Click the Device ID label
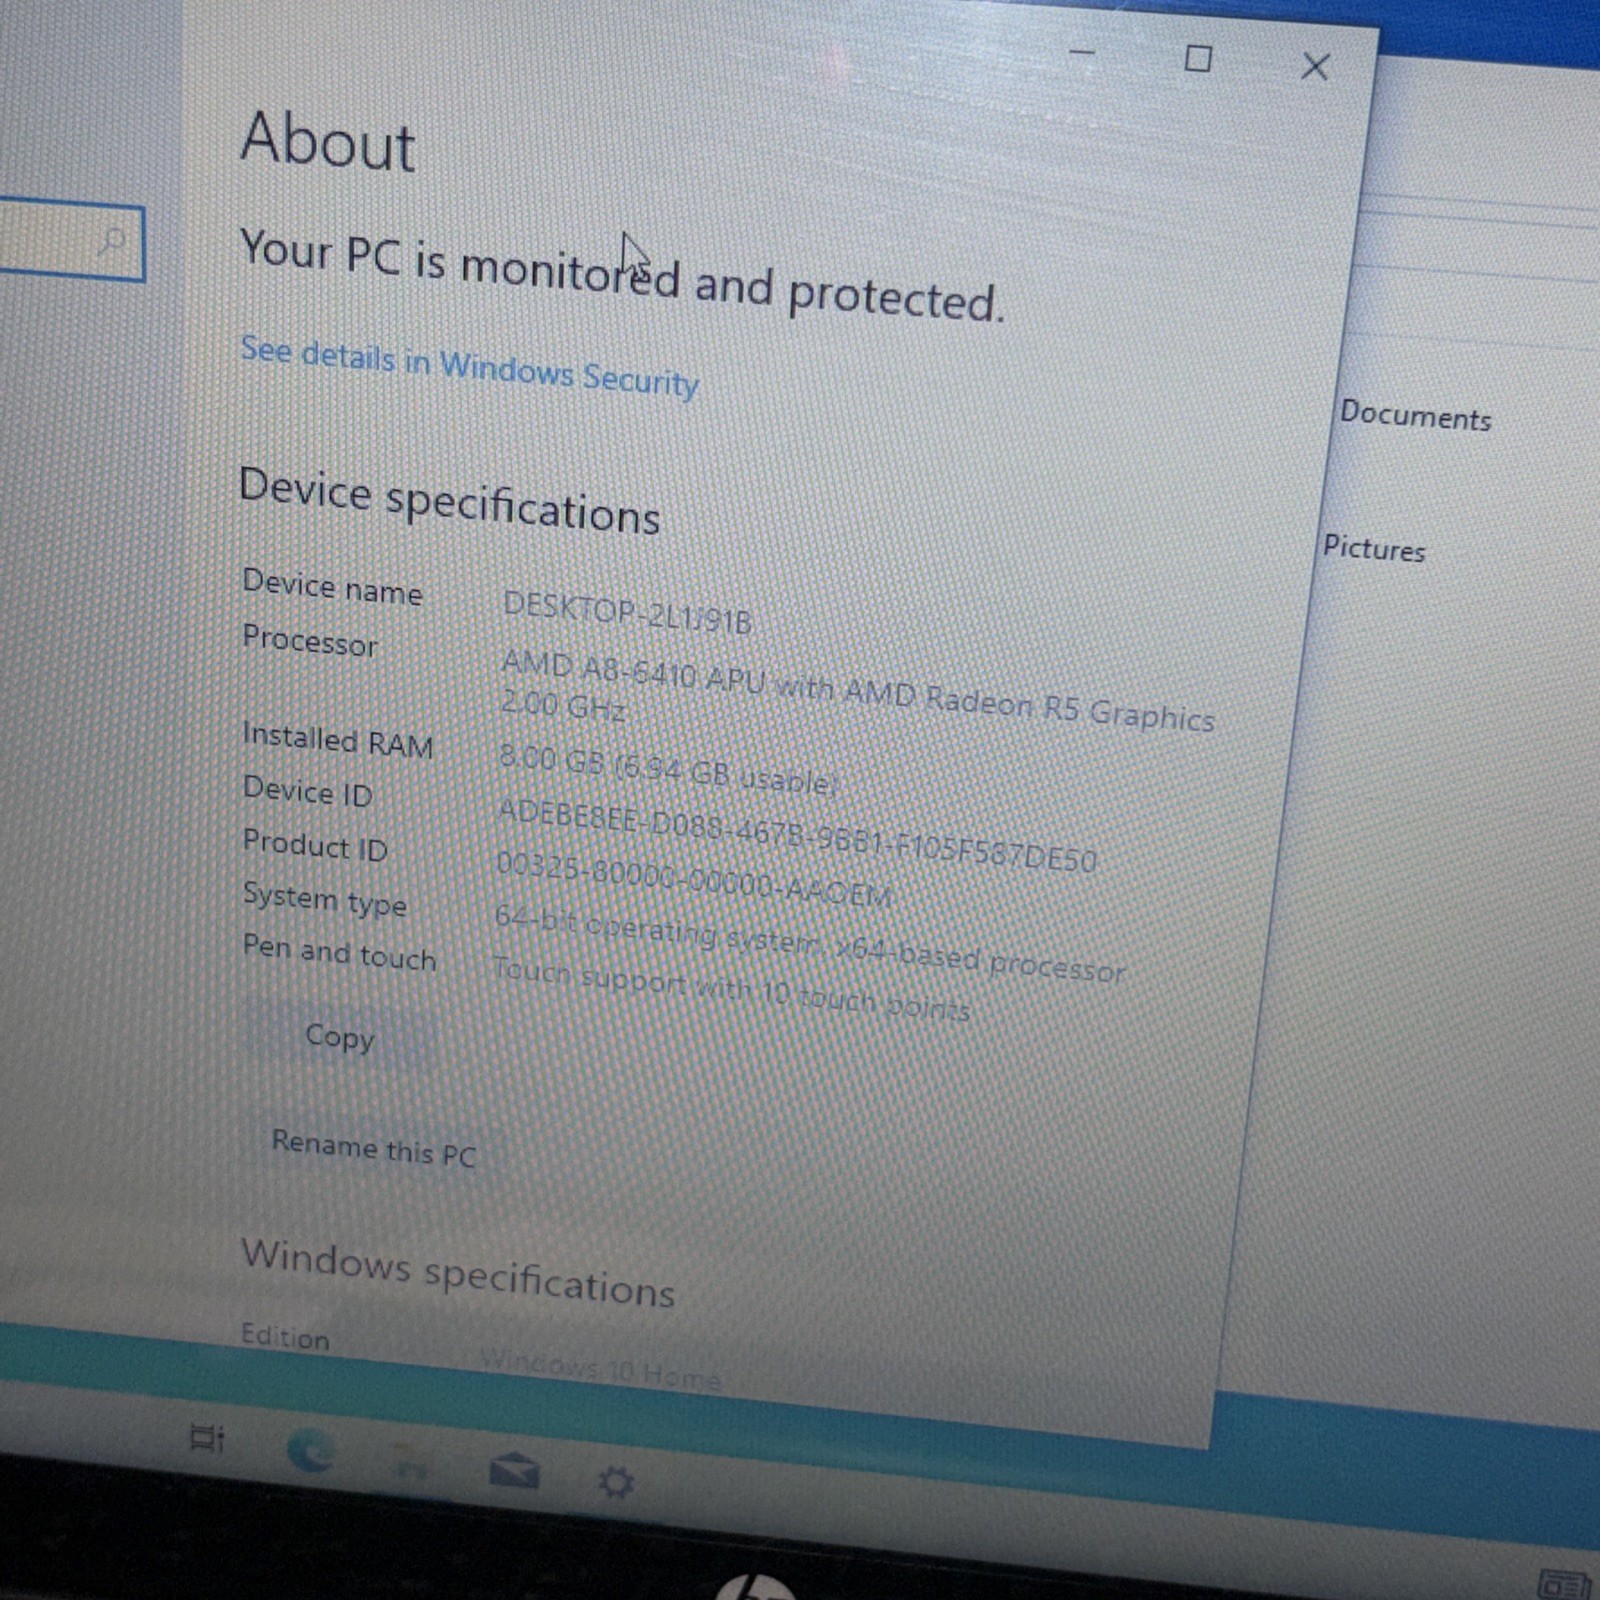Image resolution: width=1600 pixels, height=1600 pixels. (x=307, y=791)
